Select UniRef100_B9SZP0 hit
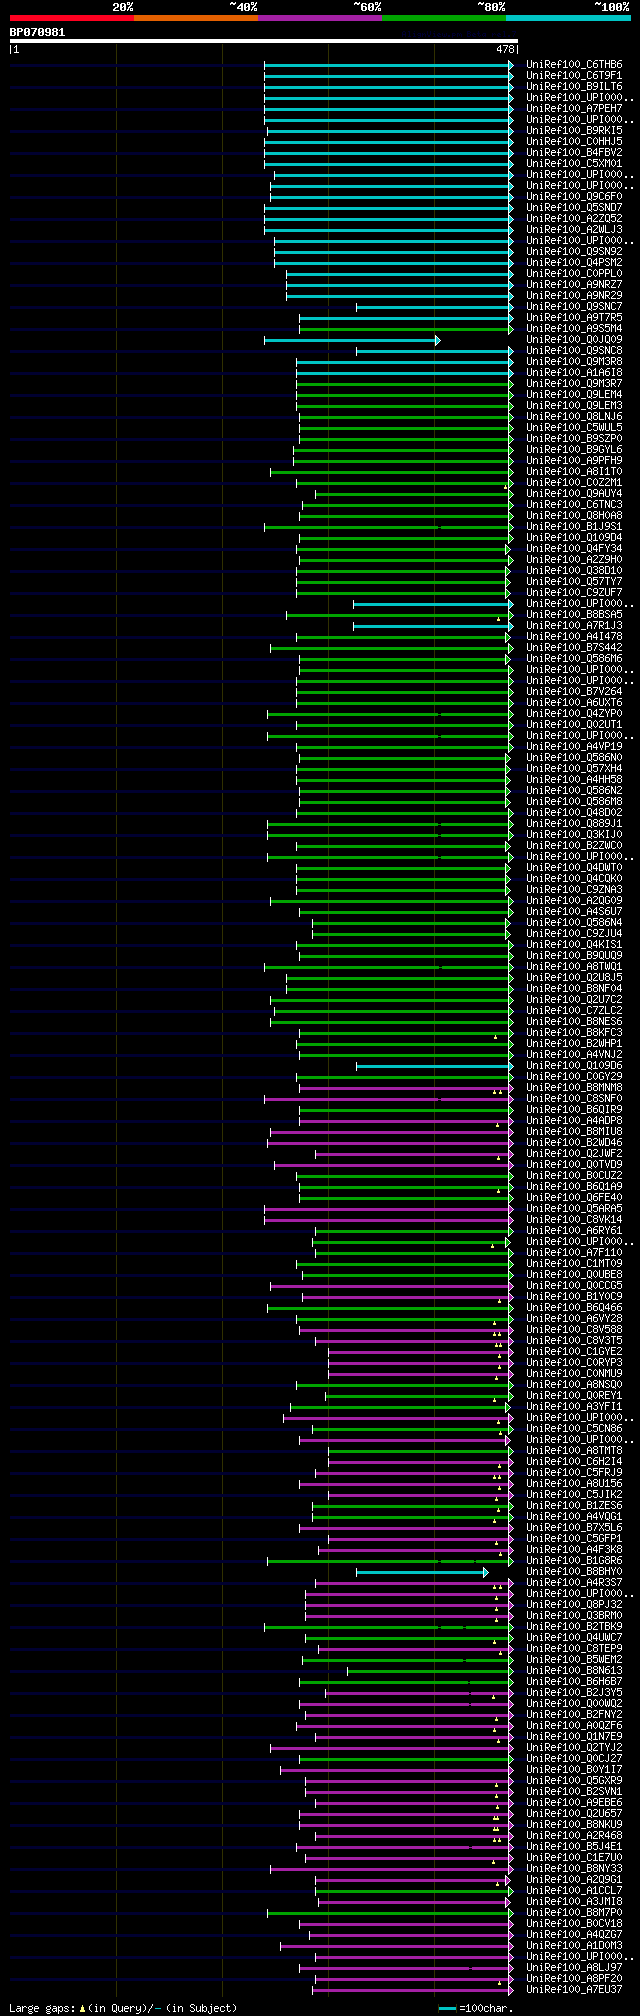The height and width of the screenshot is (2016, 640). (574, 438)
